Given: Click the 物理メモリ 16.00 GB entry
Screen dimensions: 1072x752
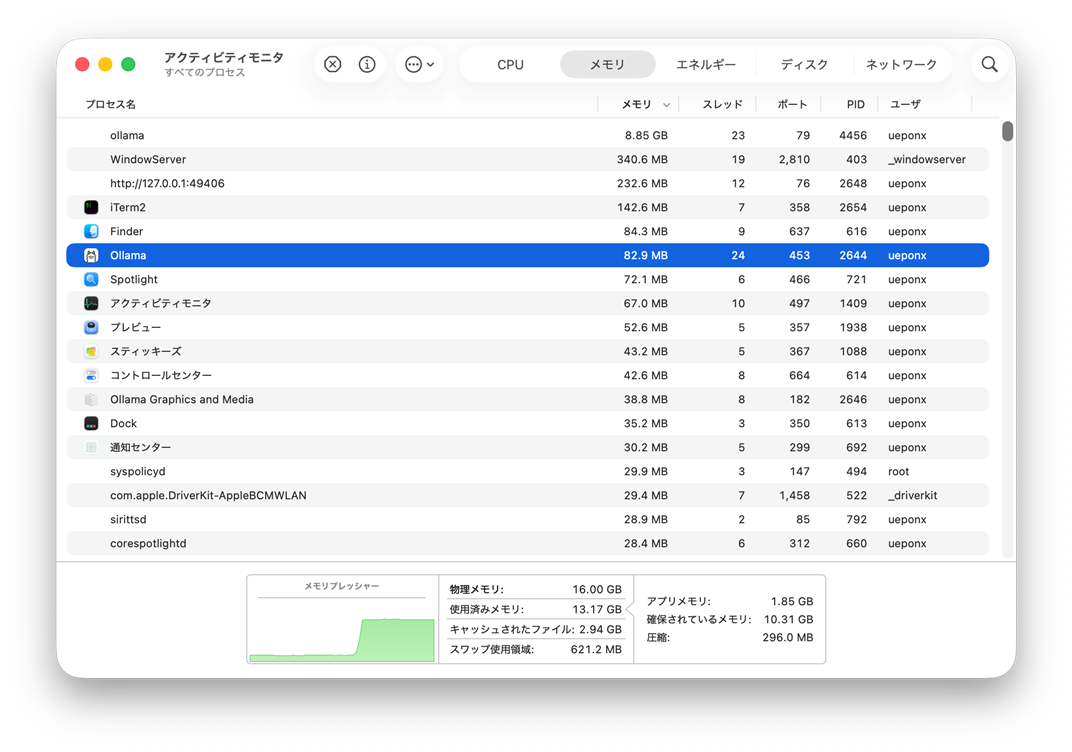Looking at the screenshot, I should (x=535, y=589).
